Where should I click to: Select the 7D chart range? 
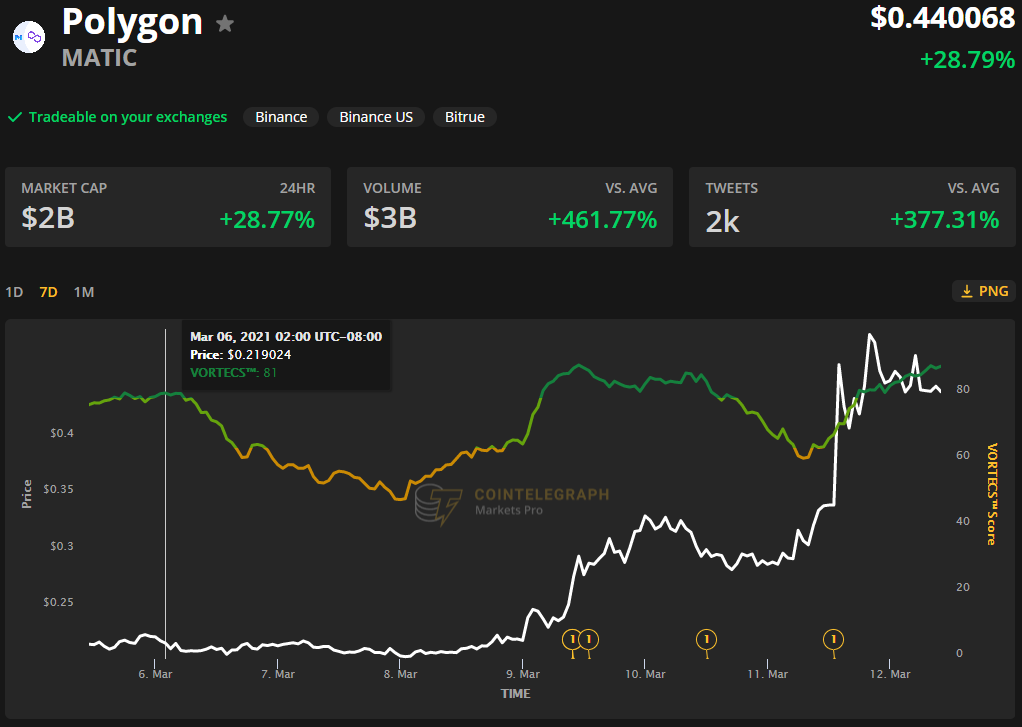pyautogui.click(x=48, y=292)
